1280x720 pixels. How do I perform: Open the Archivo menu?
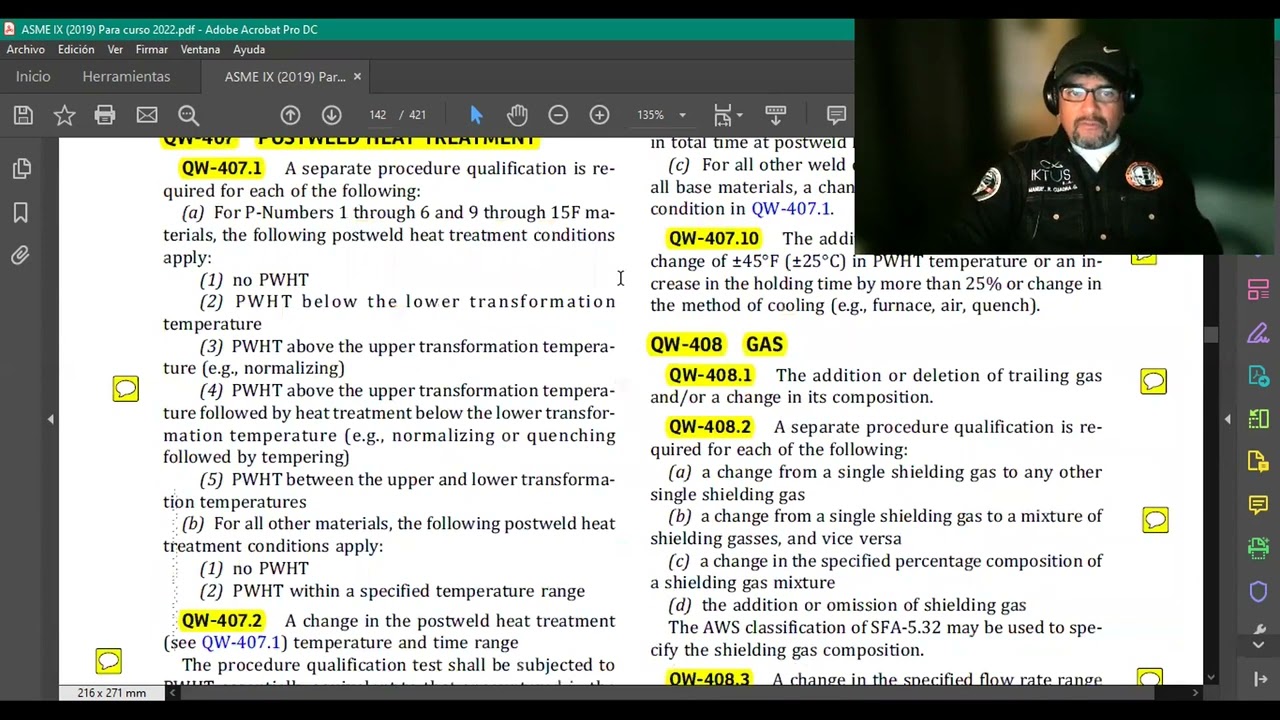pos(25,50)
